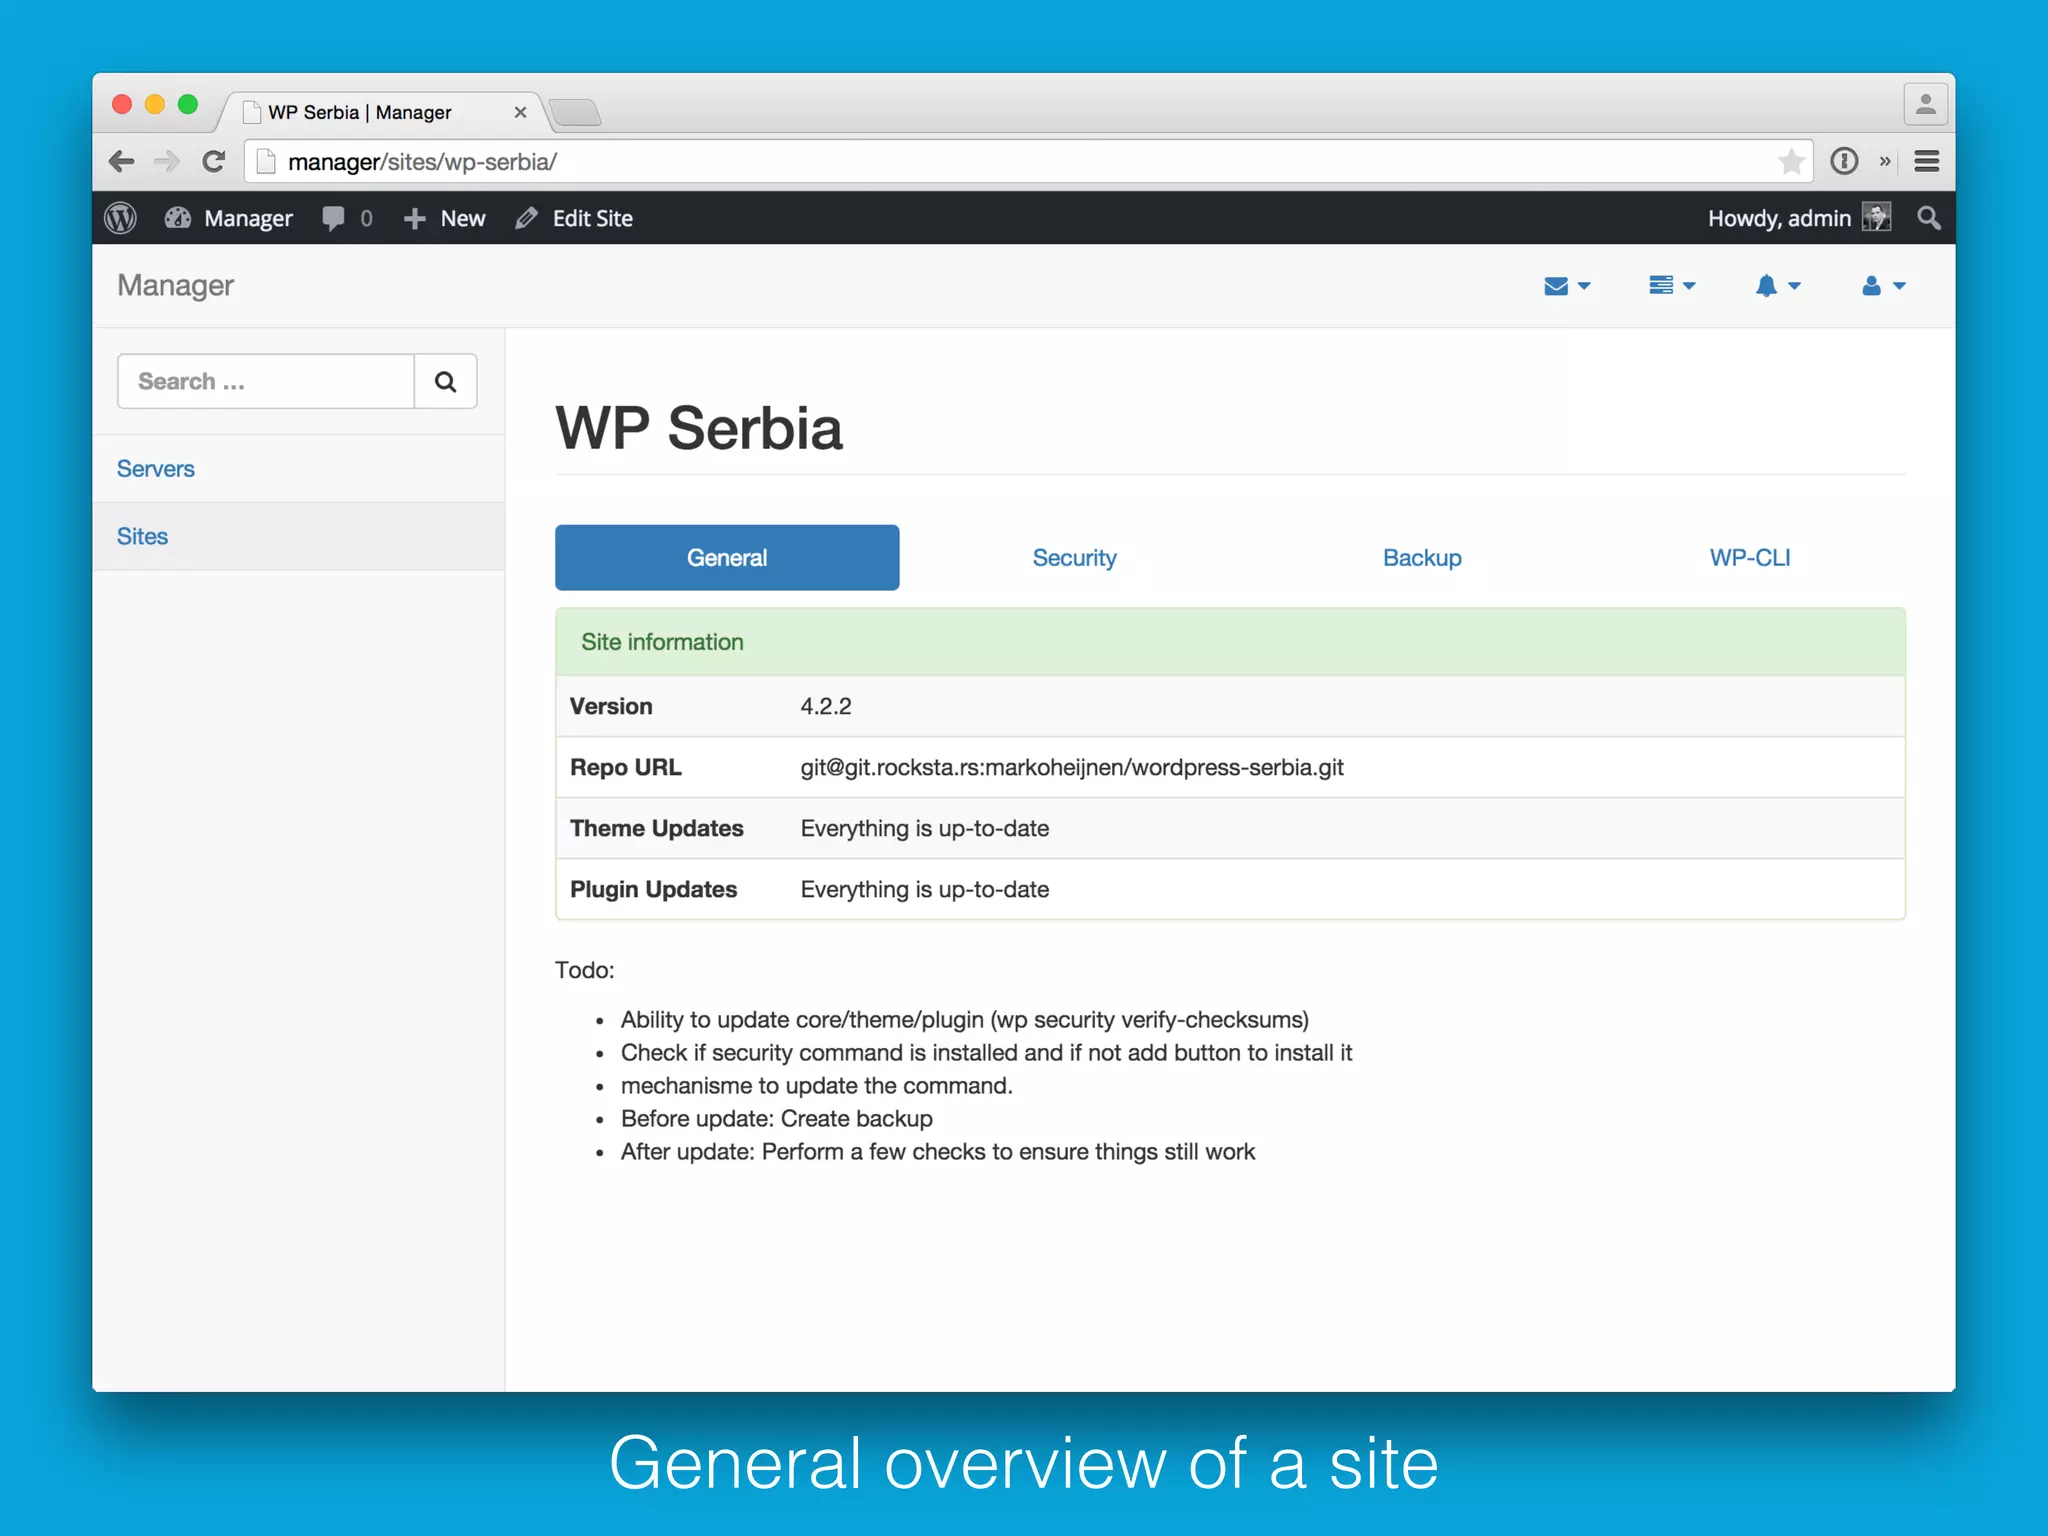2048x1536 pixels.
Task: Open Servers in the sidebar
Action: [x=156, y=469]
